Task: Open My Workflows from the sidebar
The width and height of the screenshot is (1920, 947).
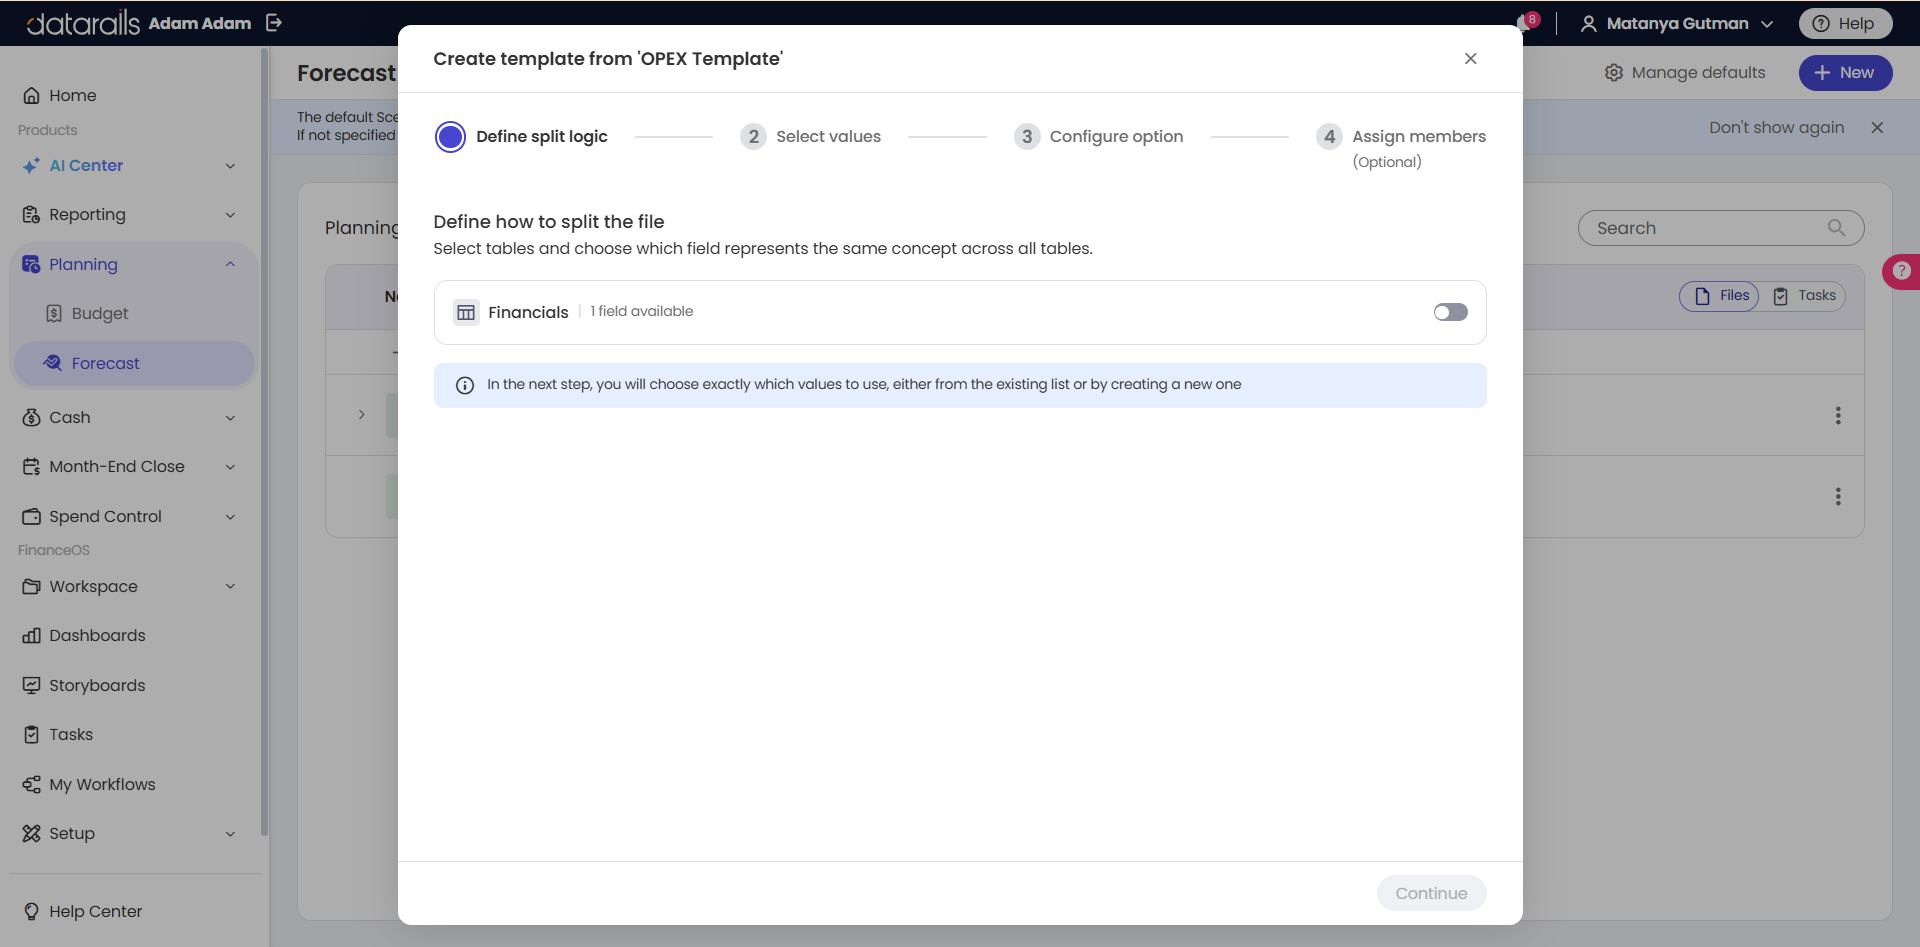Action: (102, 785)
